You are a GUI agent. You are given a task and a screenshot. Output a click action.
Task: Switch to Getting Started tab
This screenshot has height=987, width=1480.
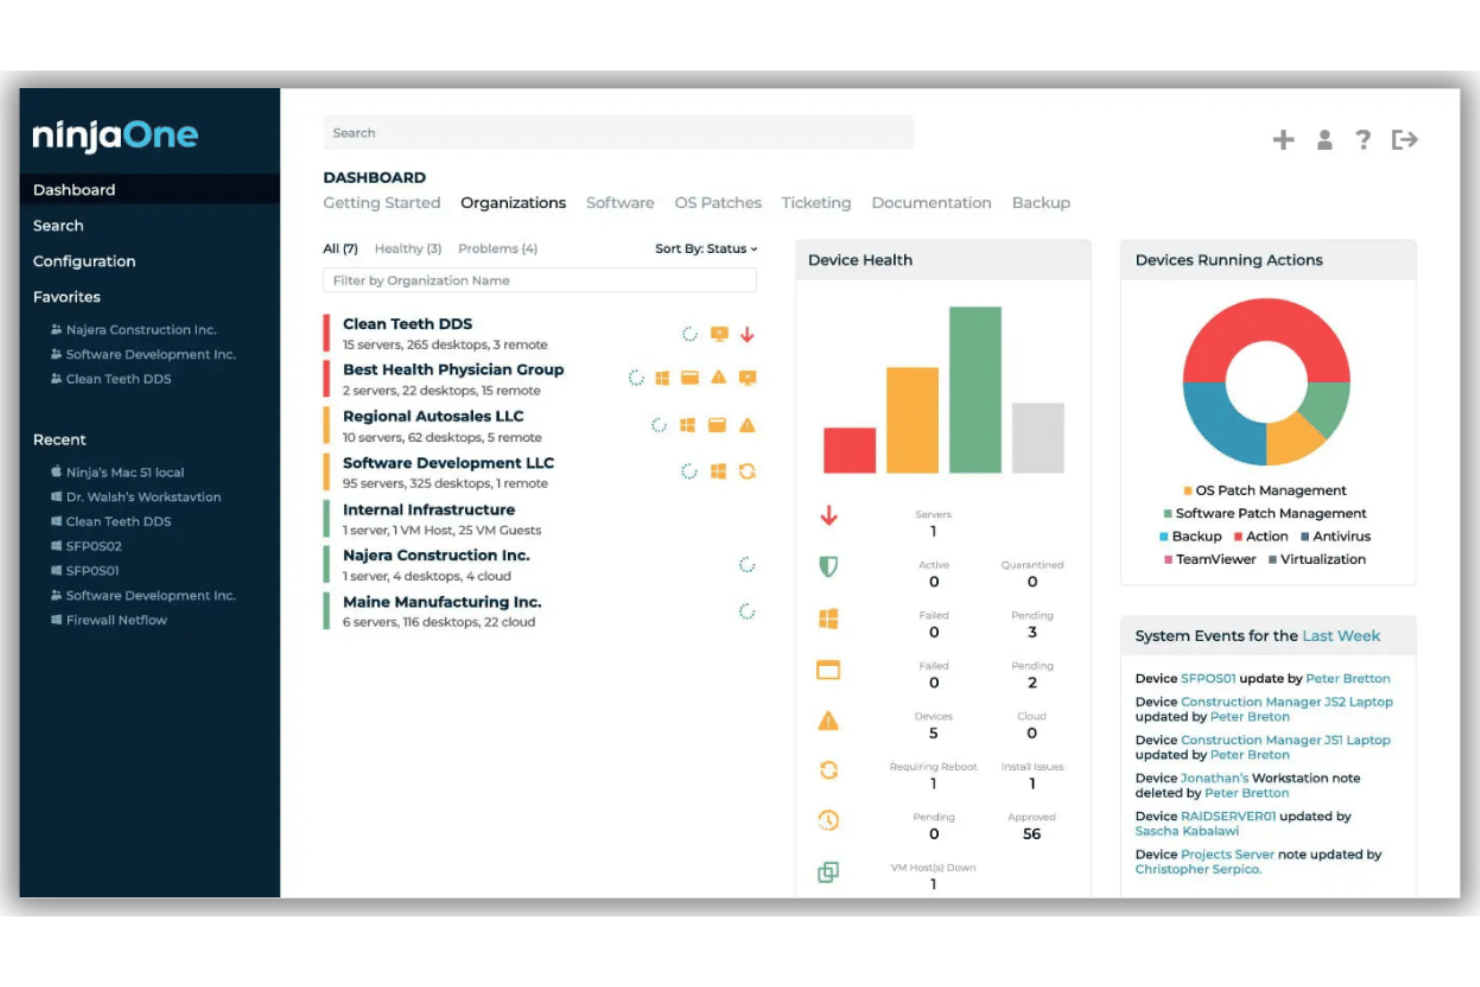(x=382, y=203)
